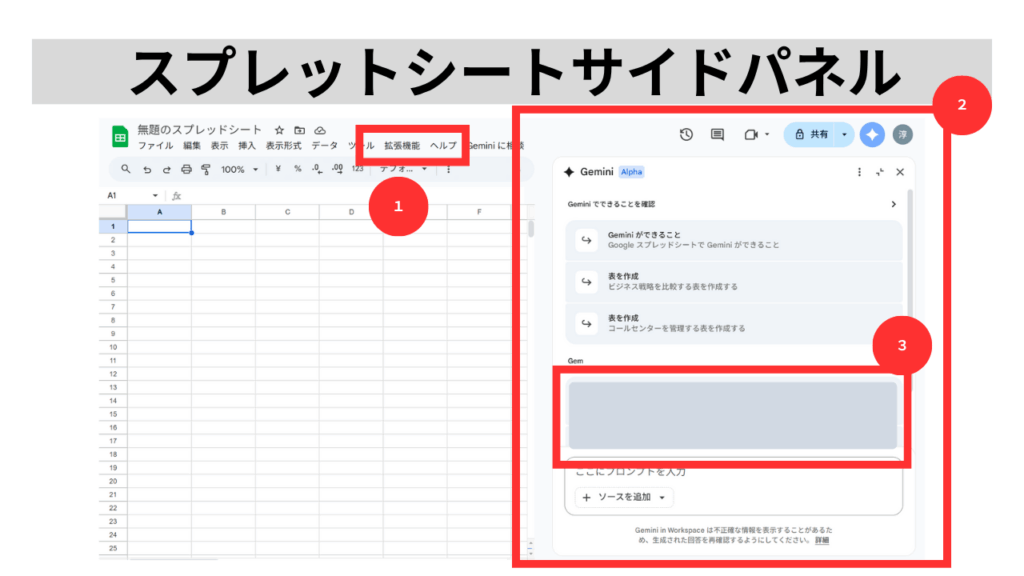
Task: Open the ファイル menu
Action: click(x=155, y=146)
